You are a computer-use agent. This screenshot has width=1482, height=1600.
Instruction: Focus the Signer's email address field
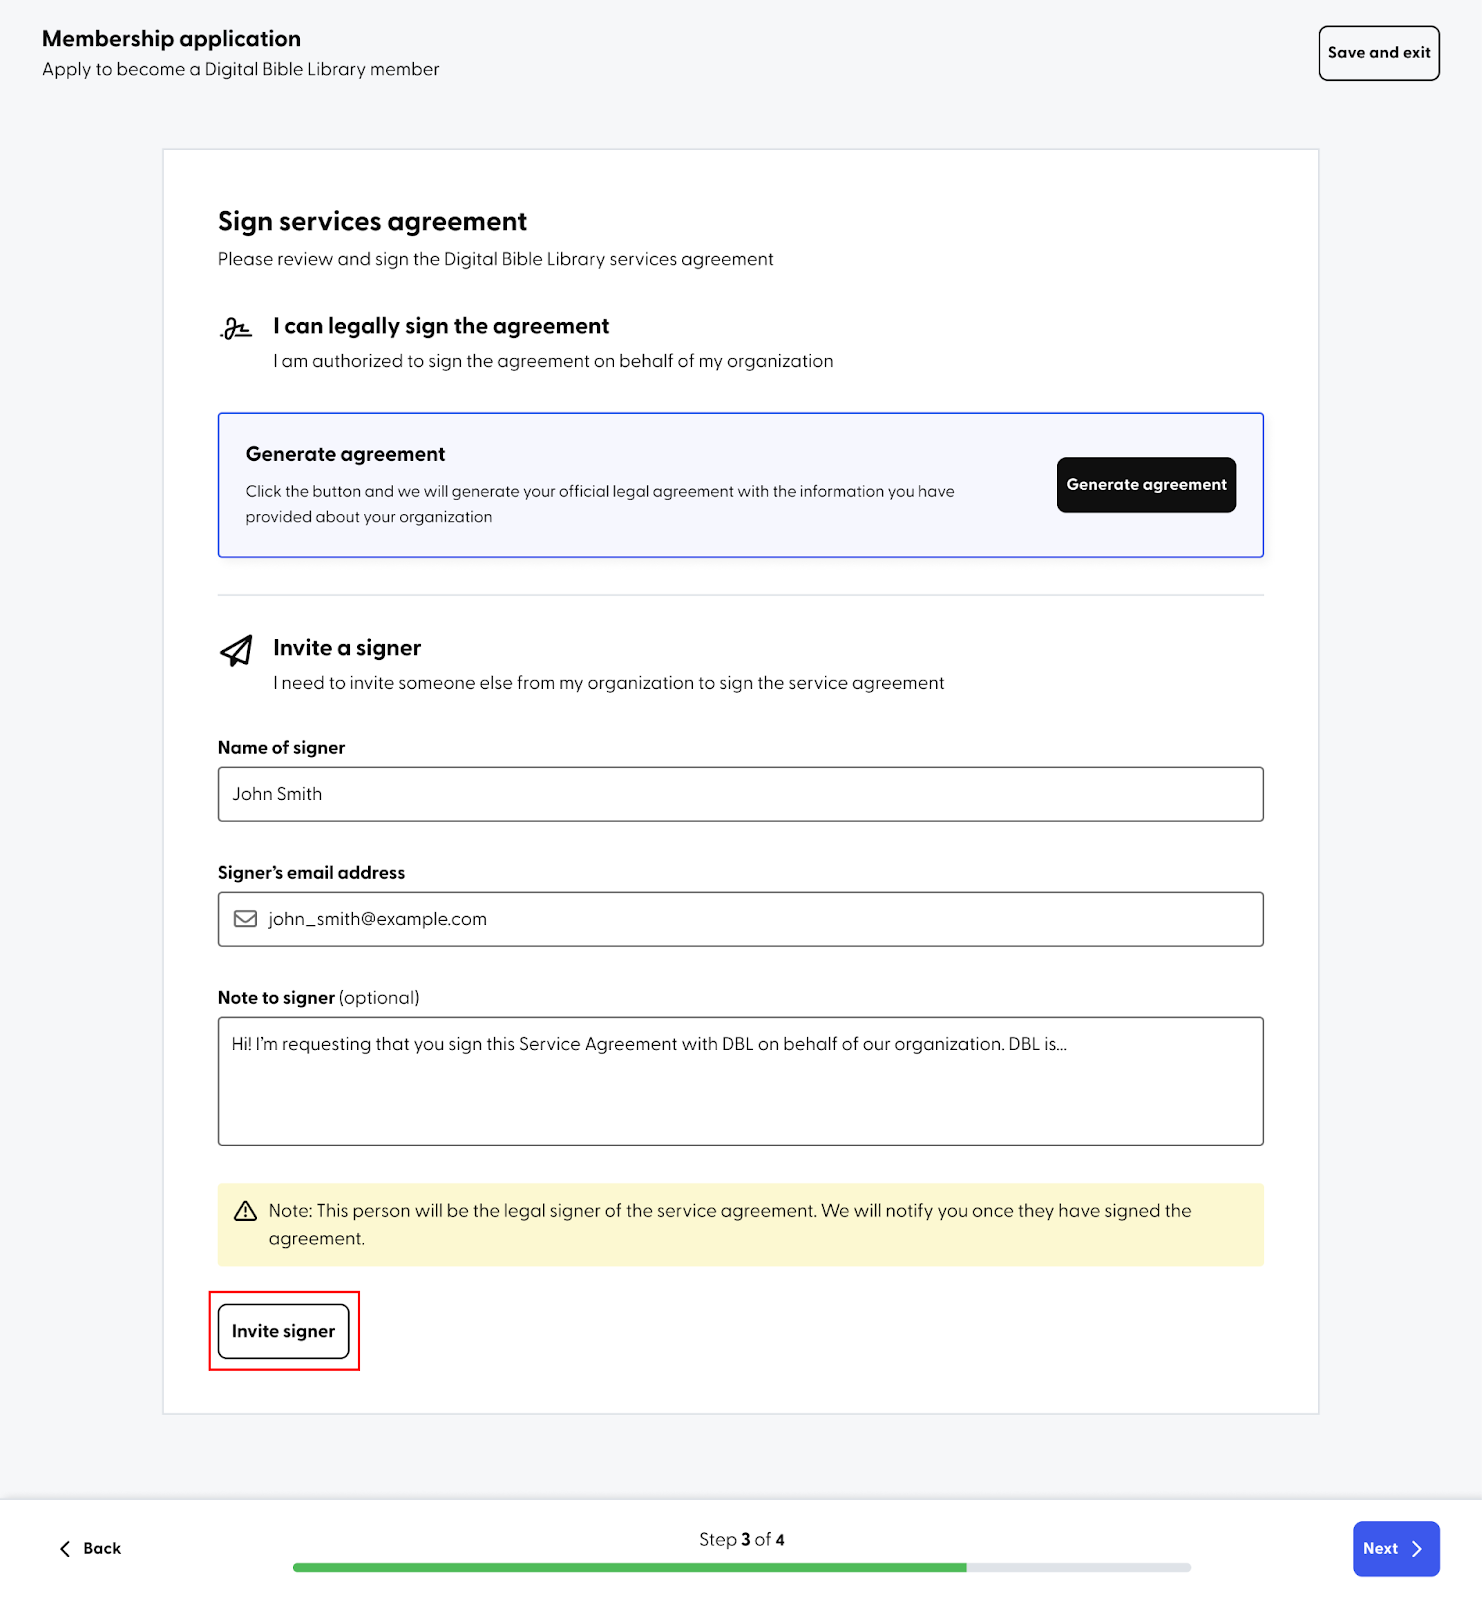point(741,919)
